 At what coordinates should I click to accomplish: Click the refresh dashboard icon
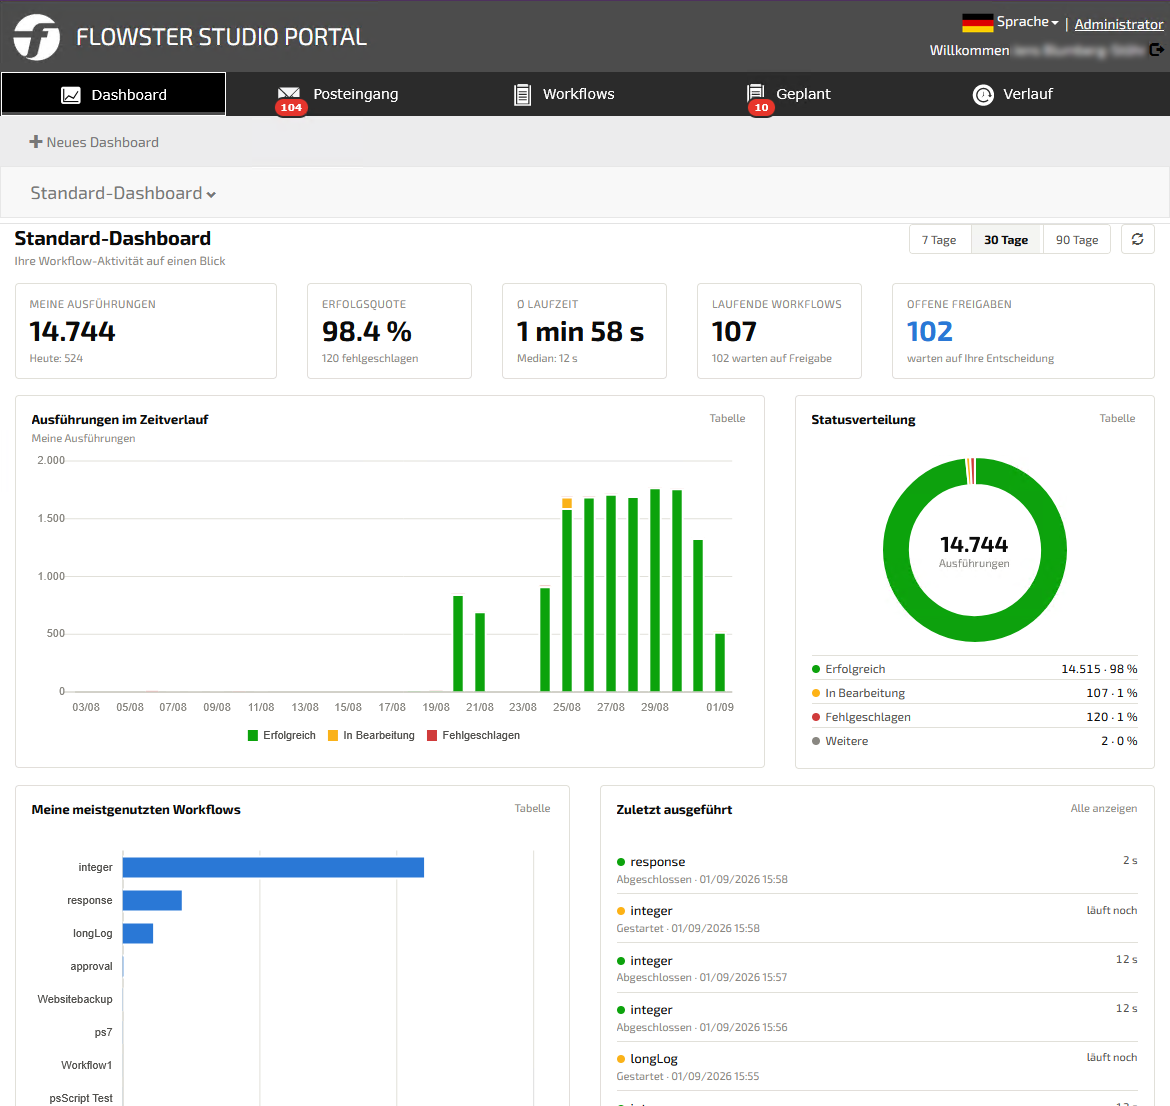tap(1137, 240)
